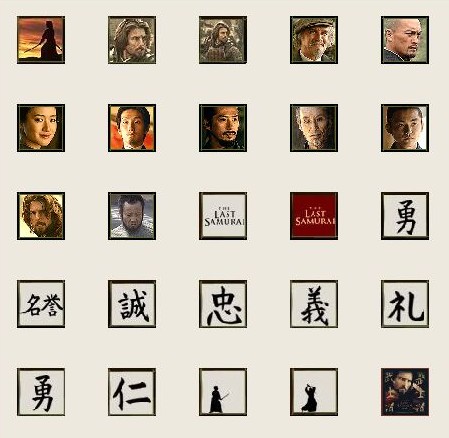Image resolution: width=449 pixels, height=438 pixels.
Task: Pick the 忠 kanji icon
Action: coord(223,304)
